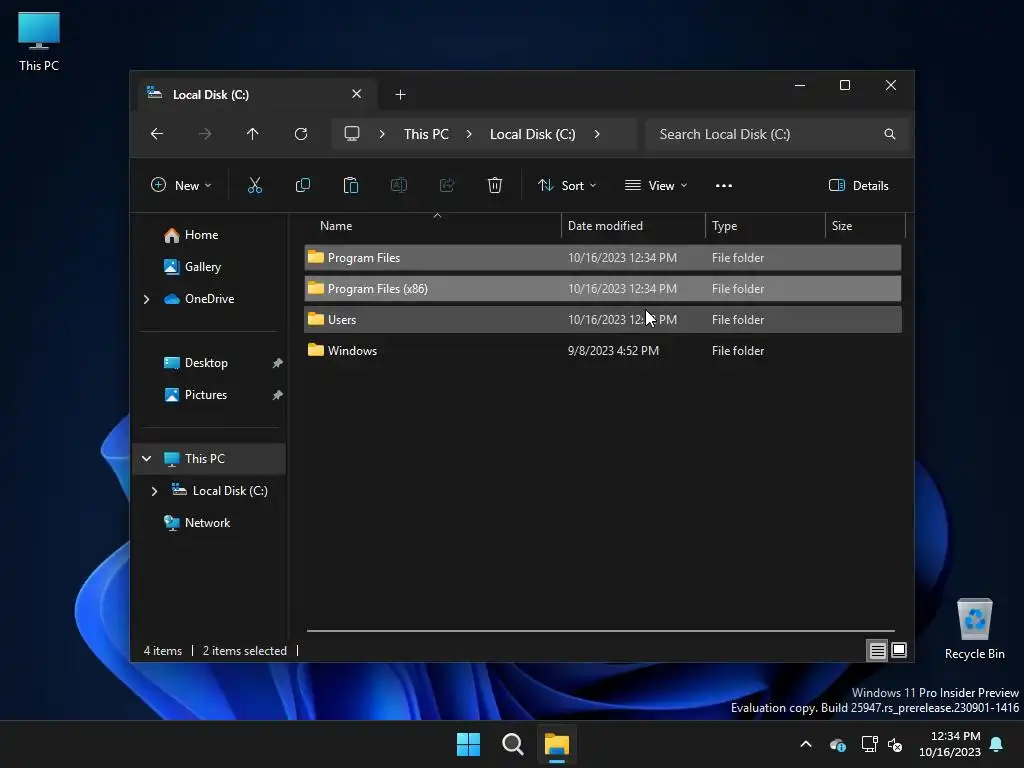Open taskbar Search
This screenshot has height=768, width=1024.
click(x=513, y=744)
